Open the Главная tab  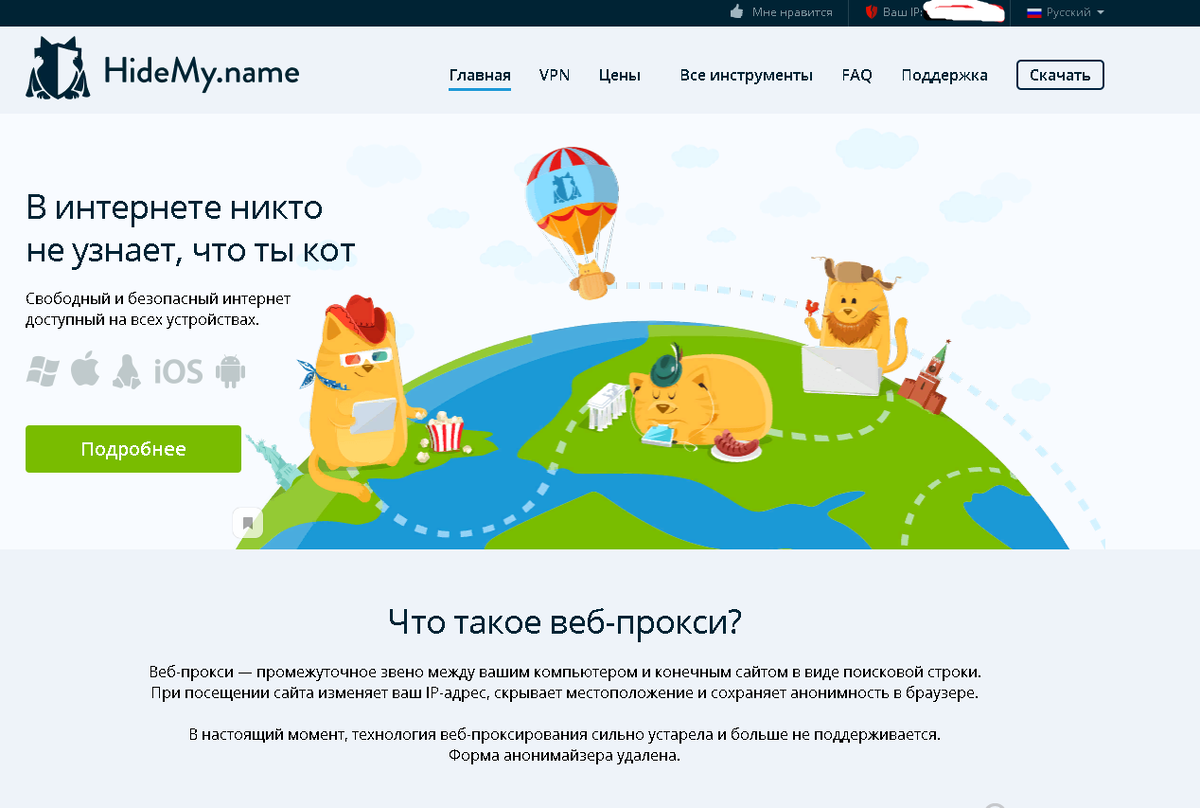[x=480, y=75]
